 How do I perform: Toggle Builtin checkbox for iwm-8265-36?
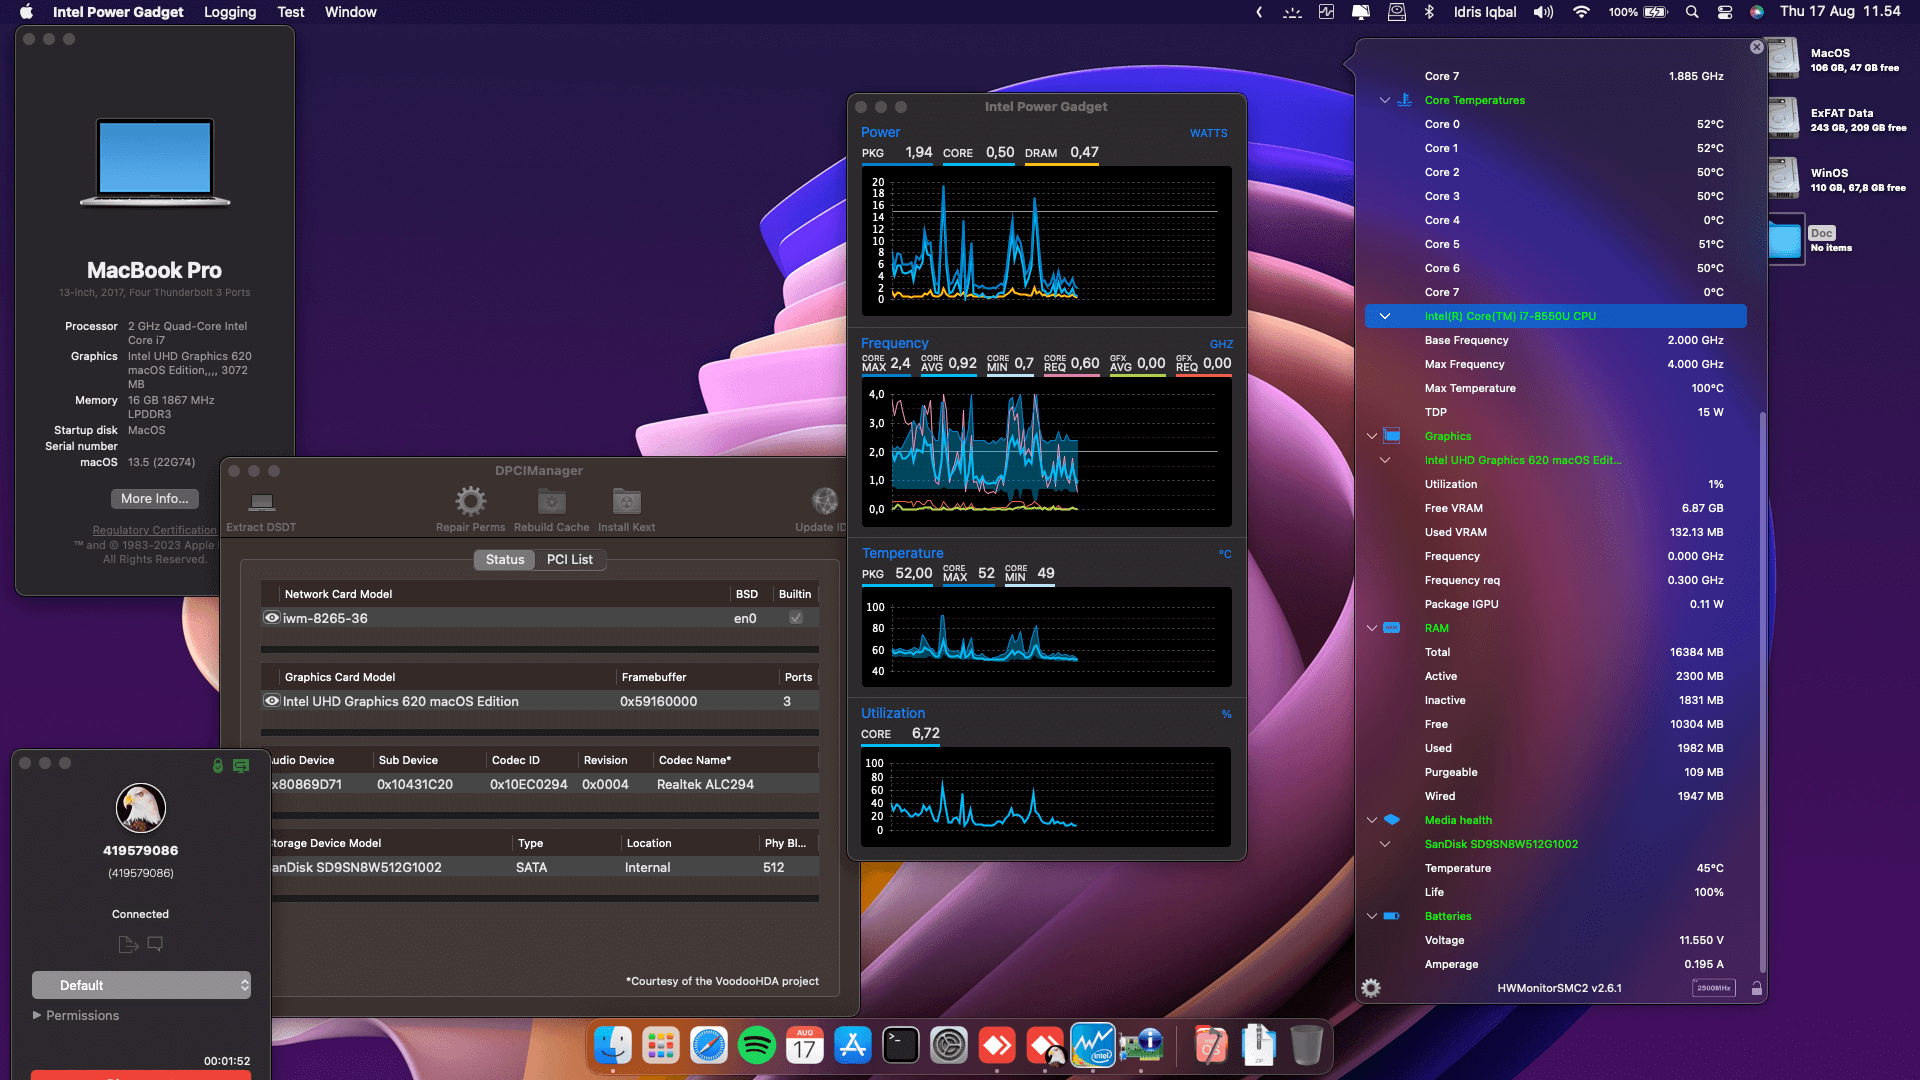[x=796, y=618]
